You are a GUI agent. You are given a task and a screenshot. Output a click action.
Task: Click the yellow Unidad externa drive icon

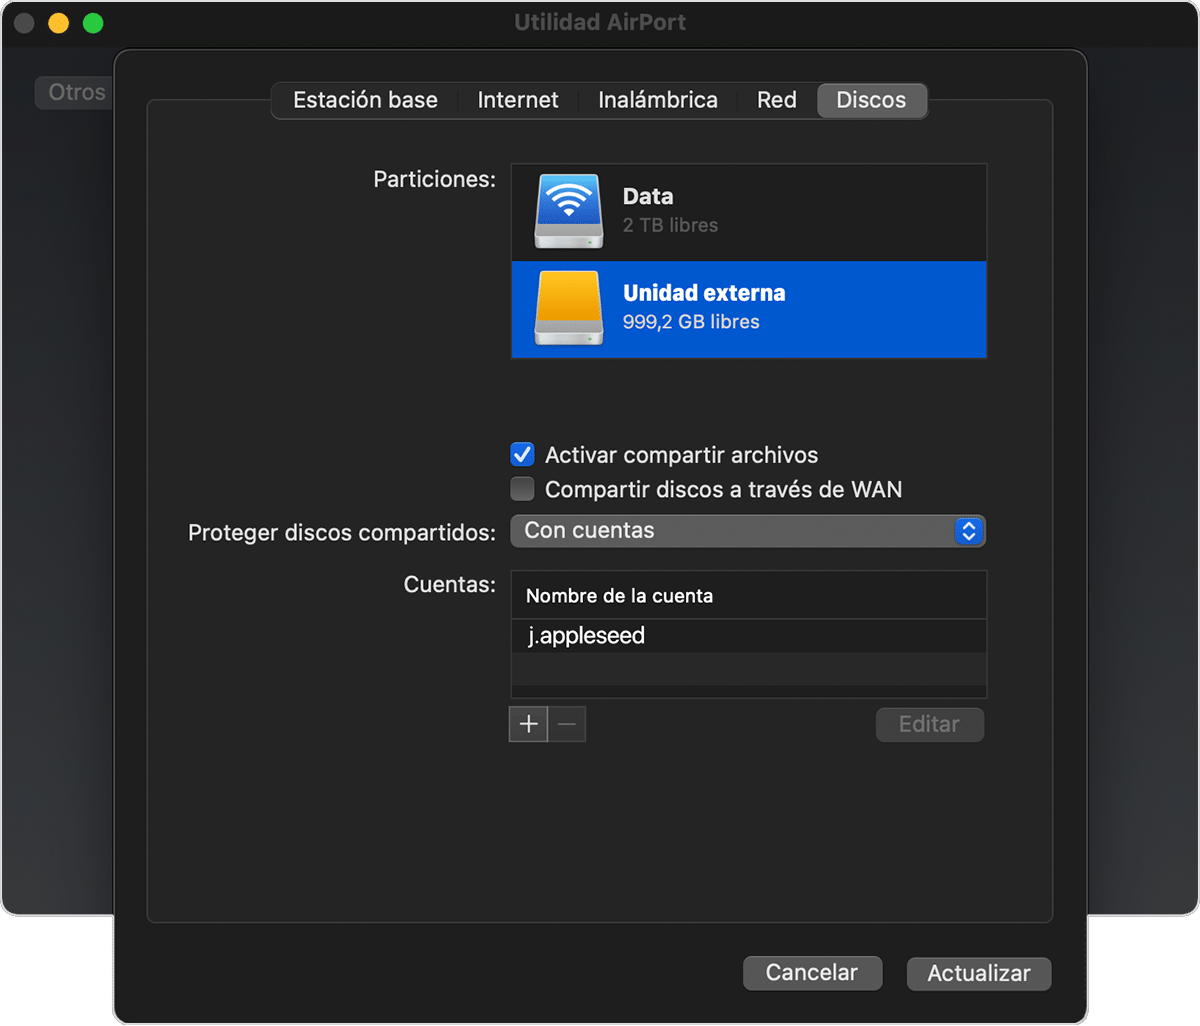click(568, 308)
